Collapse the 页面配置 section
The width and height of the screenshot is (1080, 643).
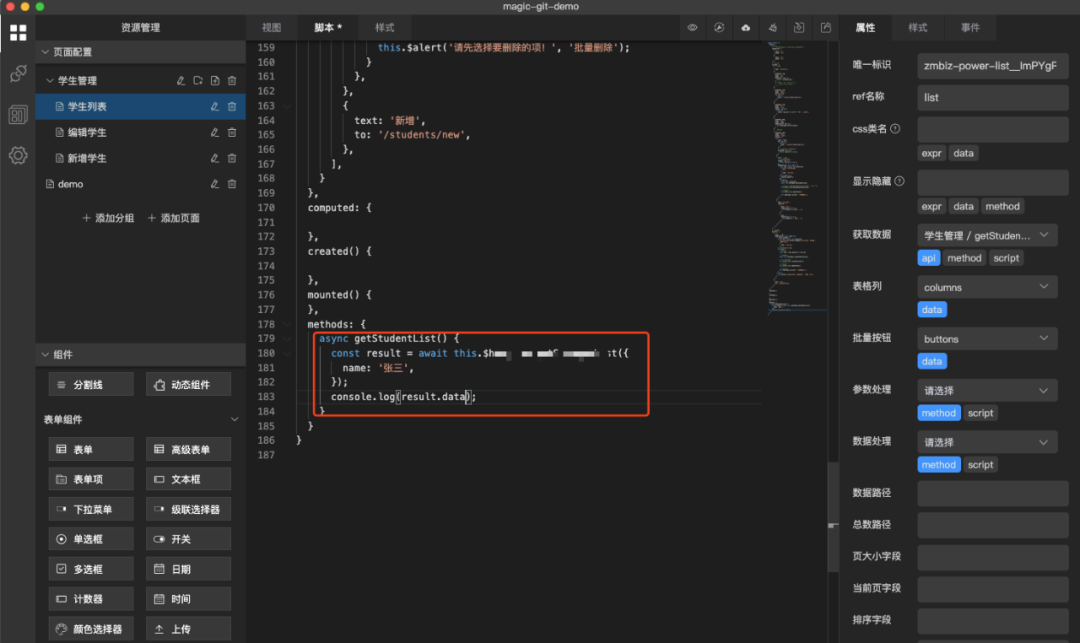[x=45, y=52]
